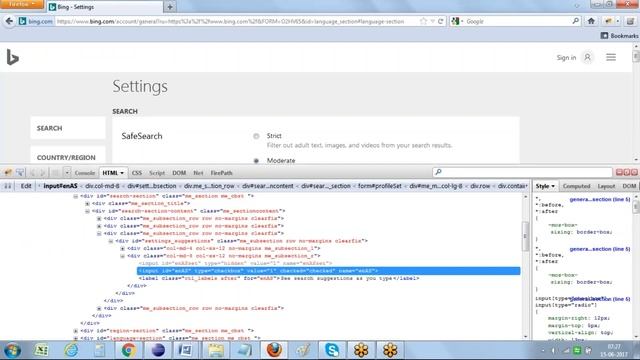Open the Bookmarks toolbar icon

click(604, 36)
